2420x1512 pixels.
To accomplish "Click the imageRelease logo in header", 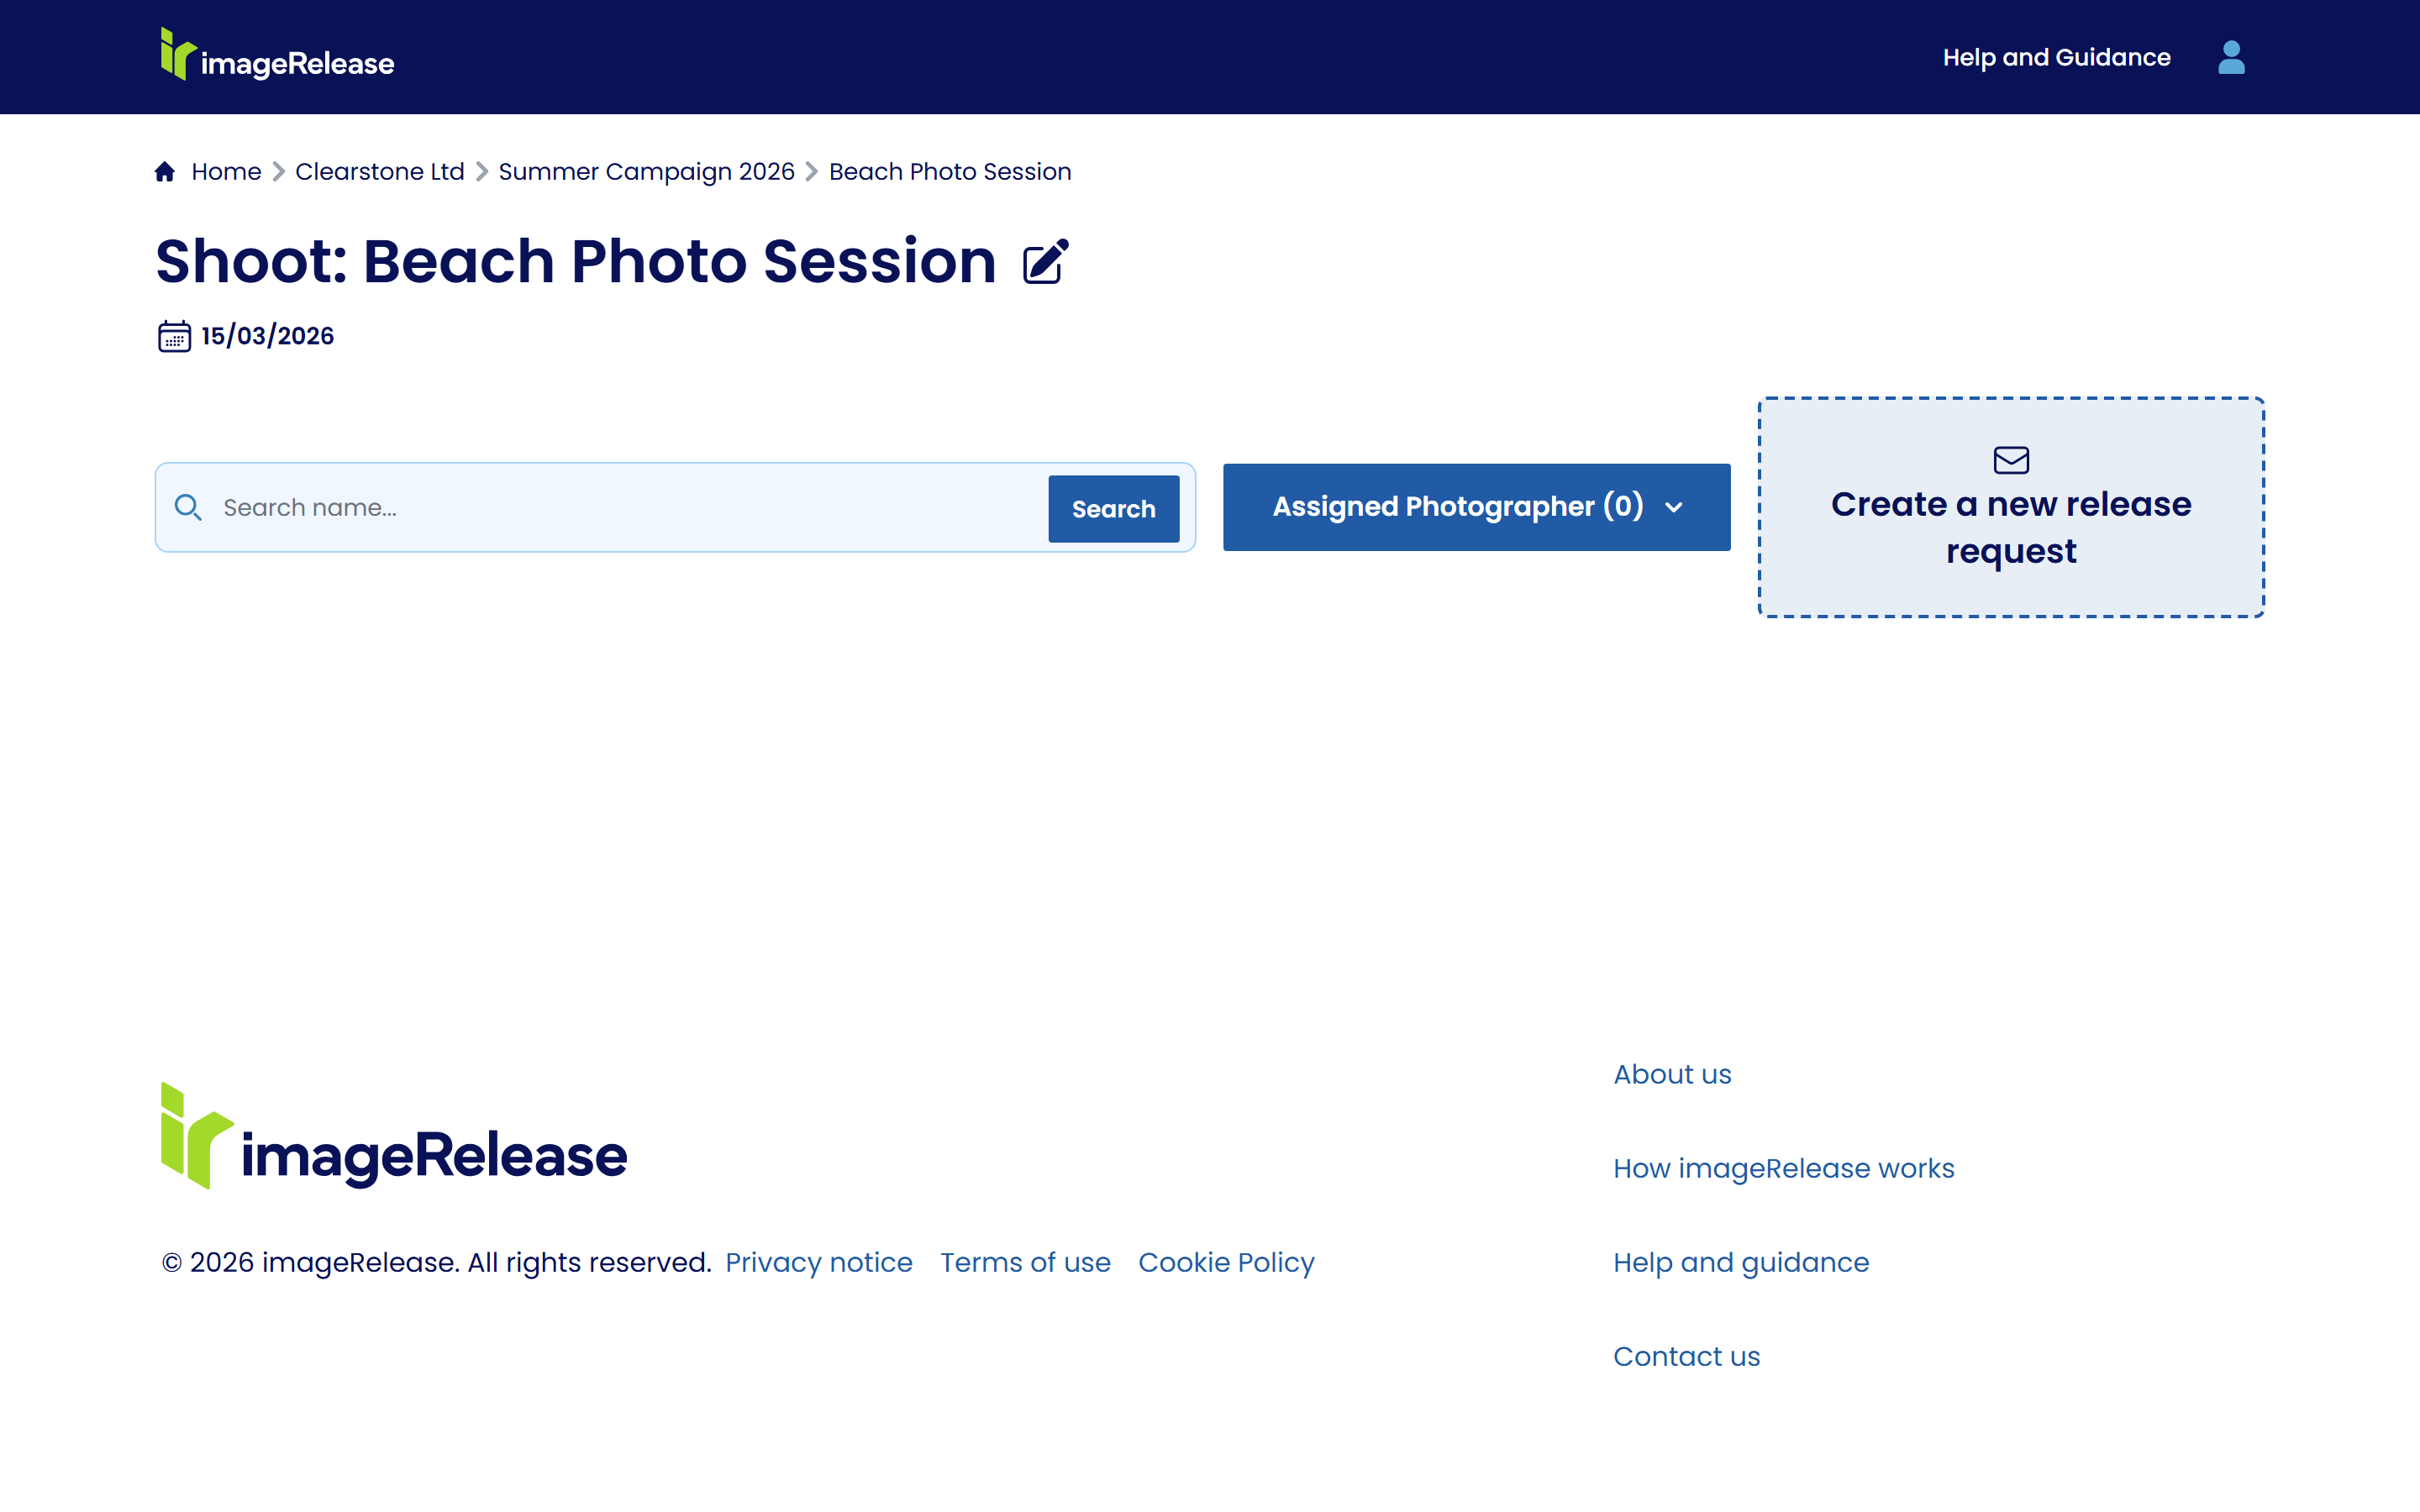I will [277, 56].
